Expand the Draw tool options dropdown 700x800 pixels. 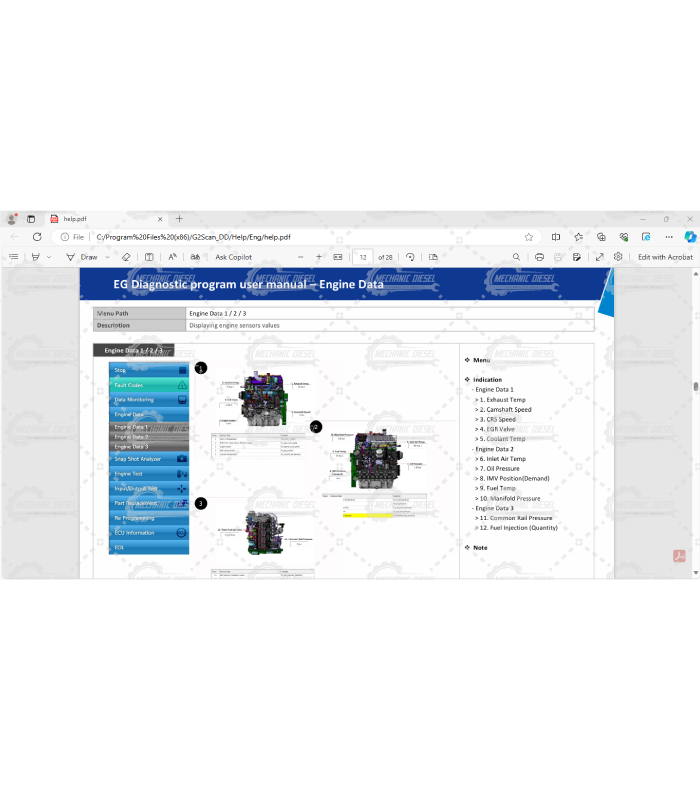pyautogui.click(x=106, y=257)
